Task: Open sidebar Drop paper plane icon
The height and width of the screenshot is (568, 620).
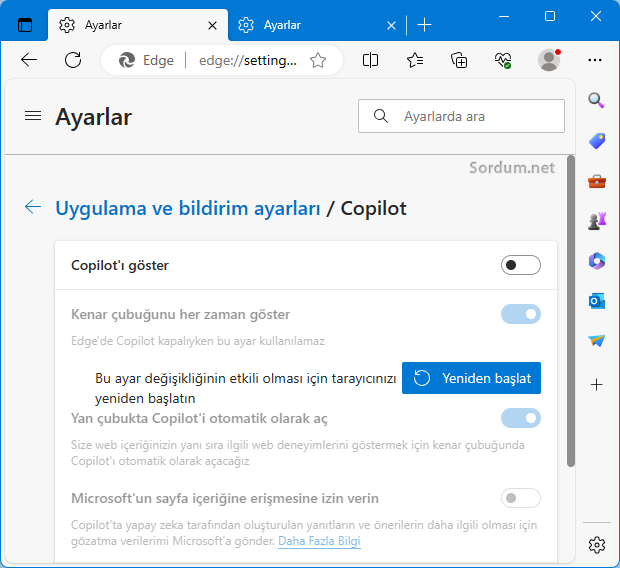Action: coord(596,340)
